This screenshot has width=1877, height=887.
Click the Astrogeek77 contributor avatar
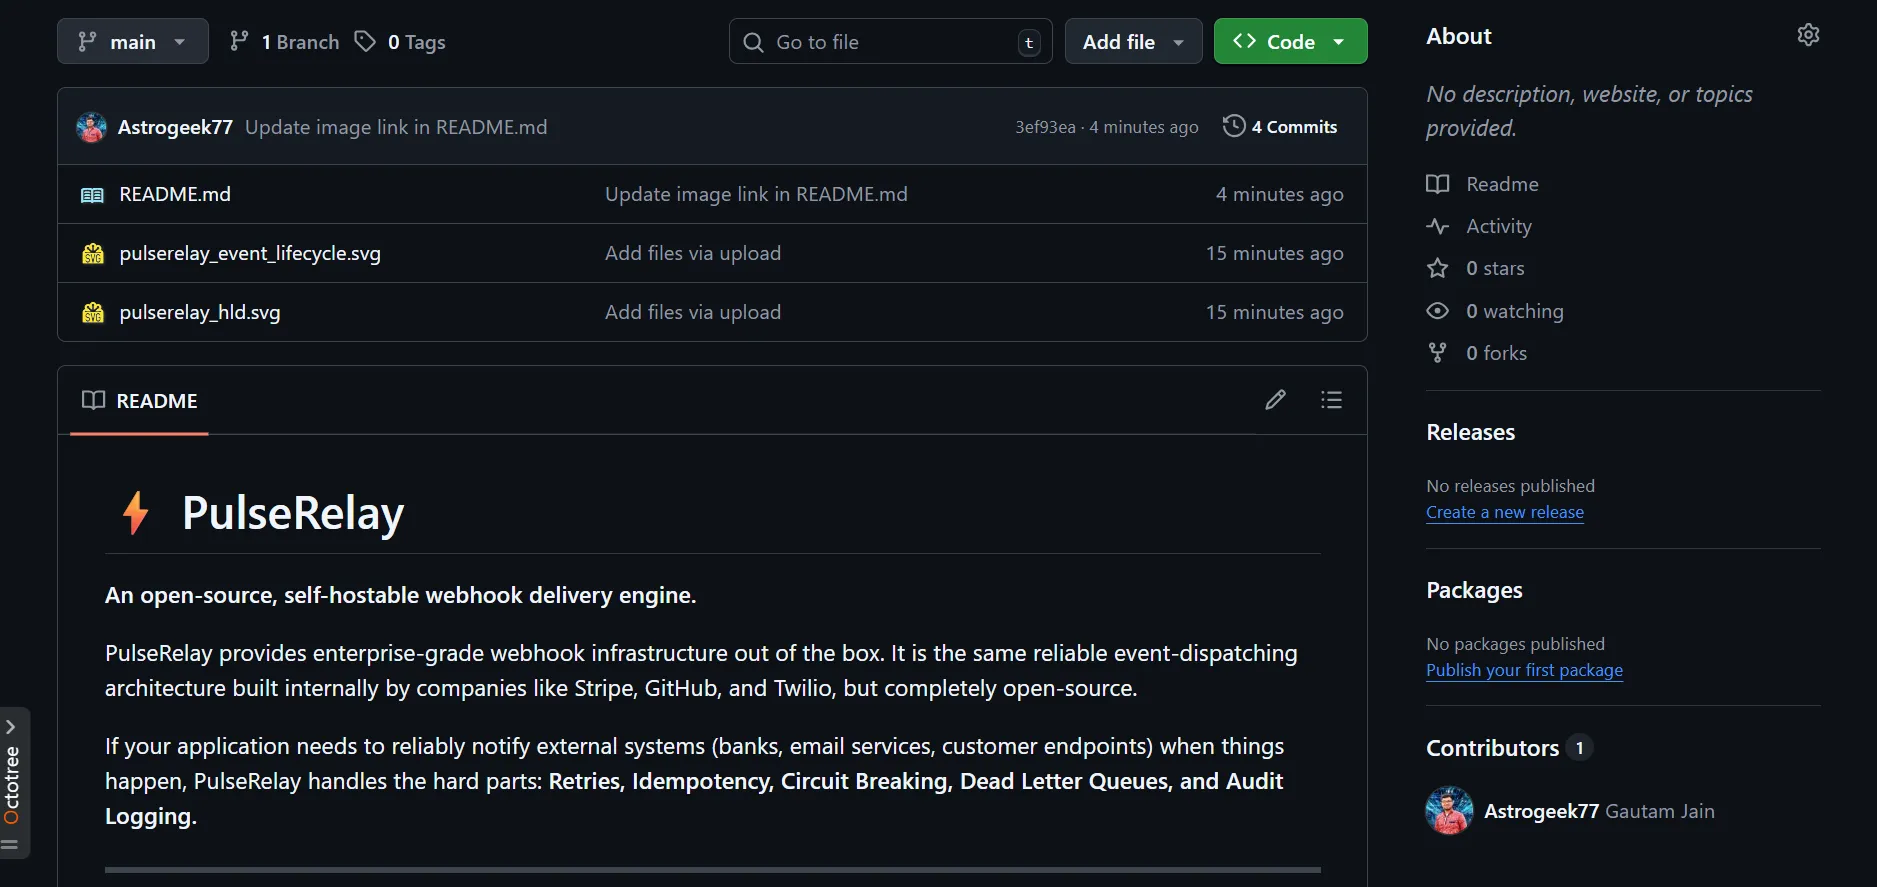(x=1449, y=811)
